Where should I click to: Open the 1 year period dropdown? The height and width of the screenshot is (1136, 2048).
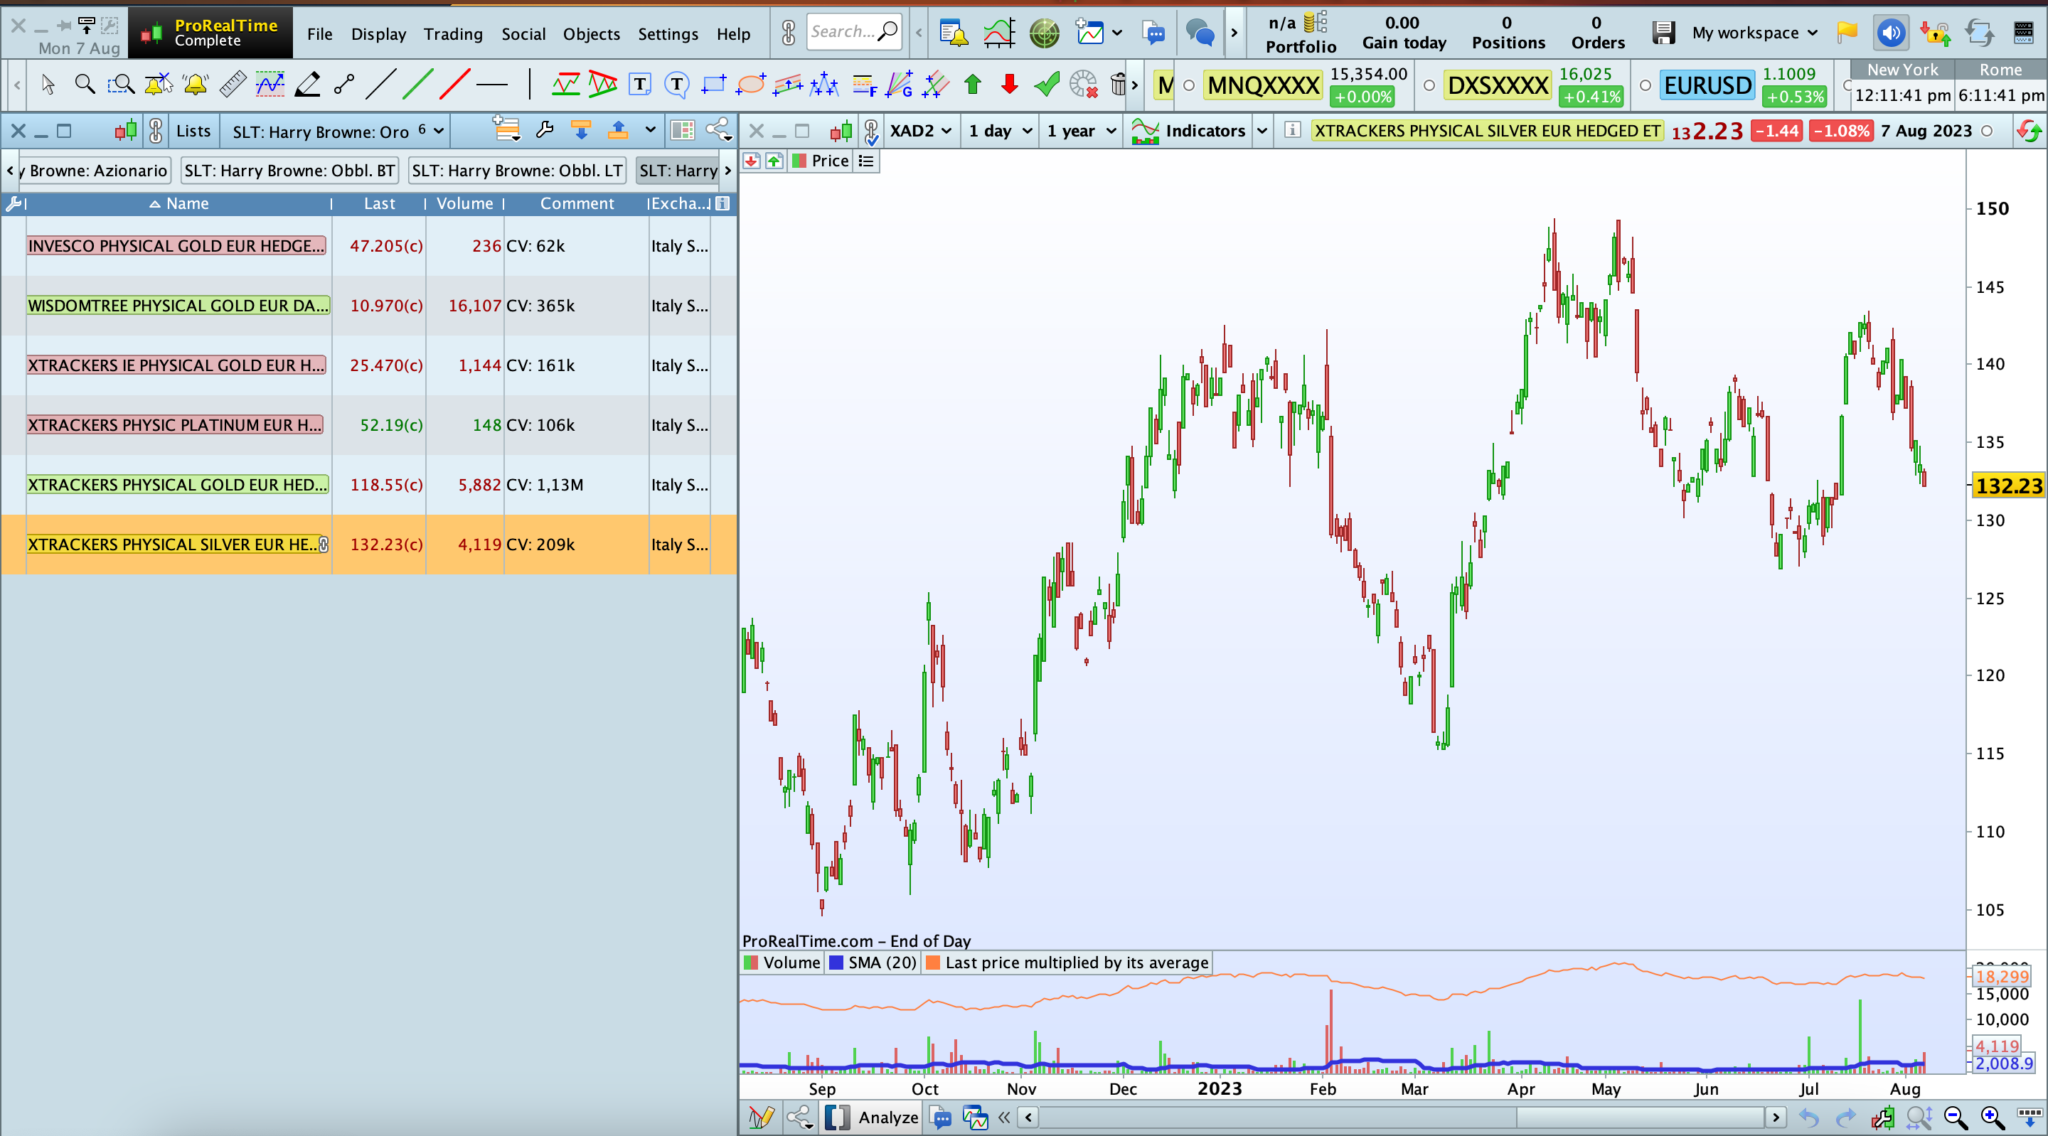pos(1081,131)
